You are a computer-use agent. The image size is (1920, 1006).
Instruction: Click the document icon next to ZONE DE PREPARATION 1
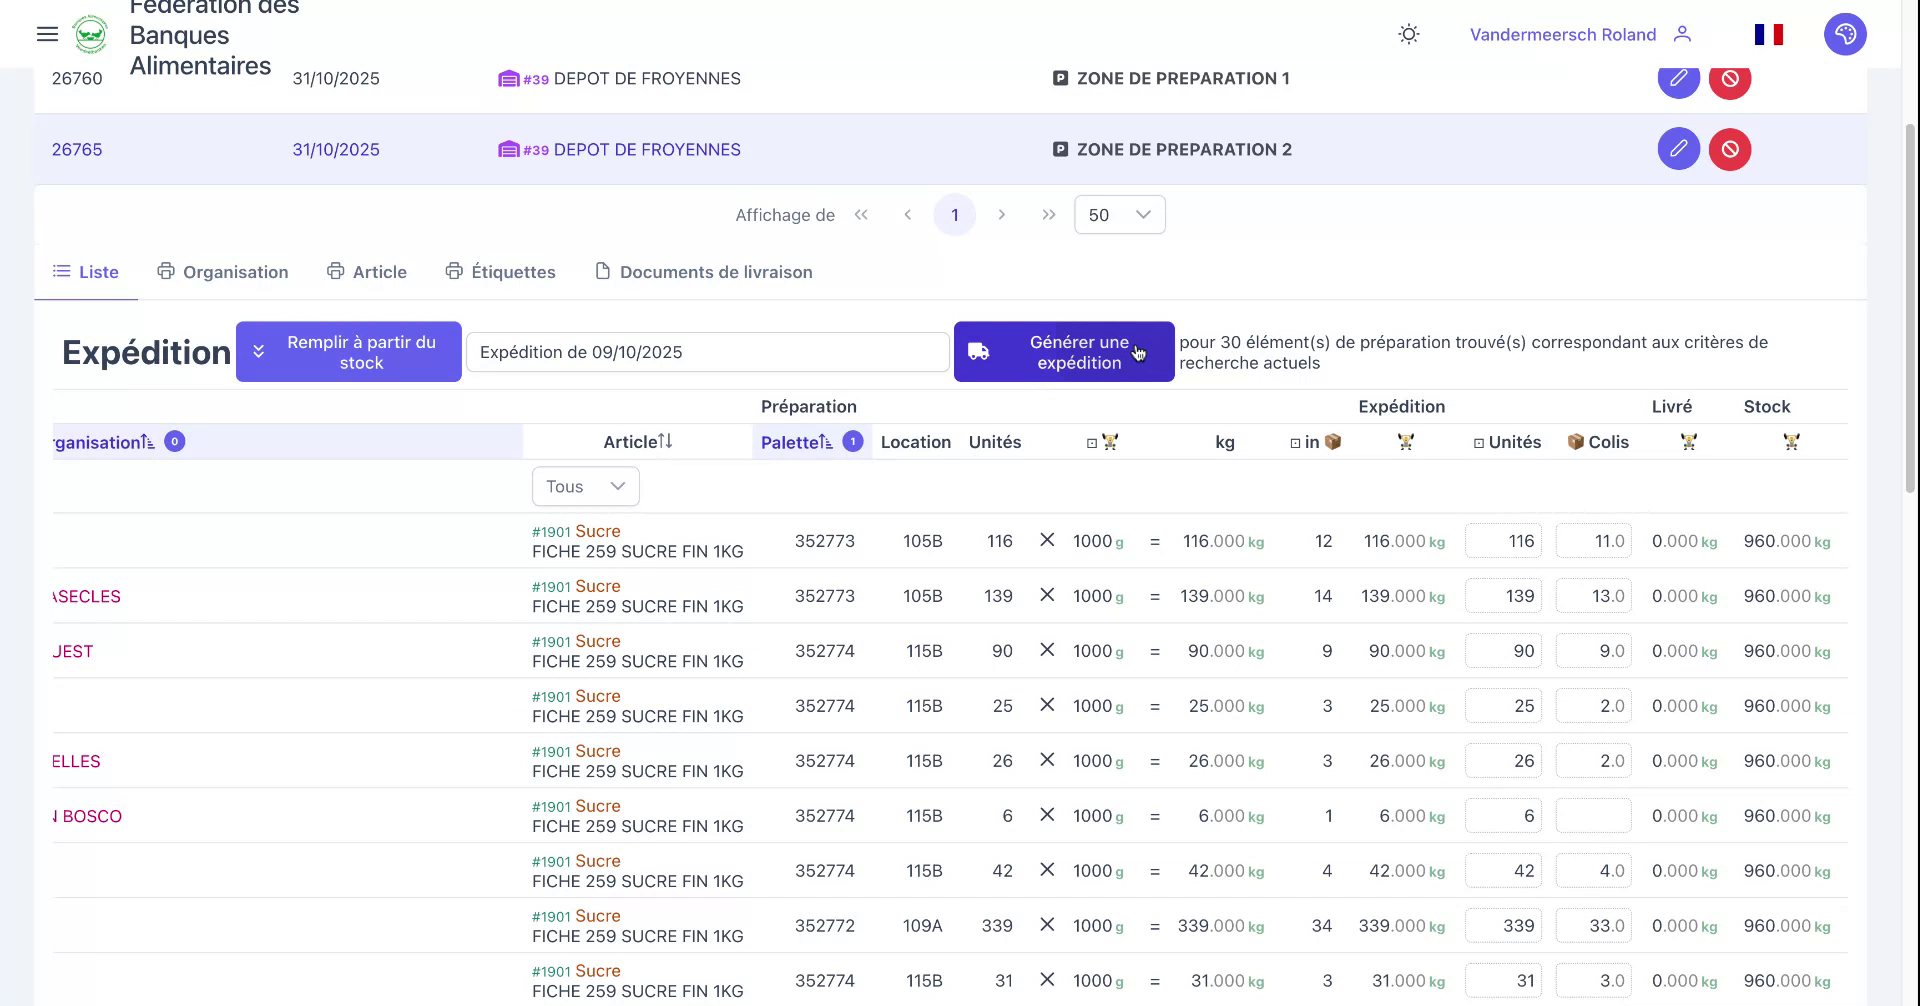click(x=1060, y=78)
